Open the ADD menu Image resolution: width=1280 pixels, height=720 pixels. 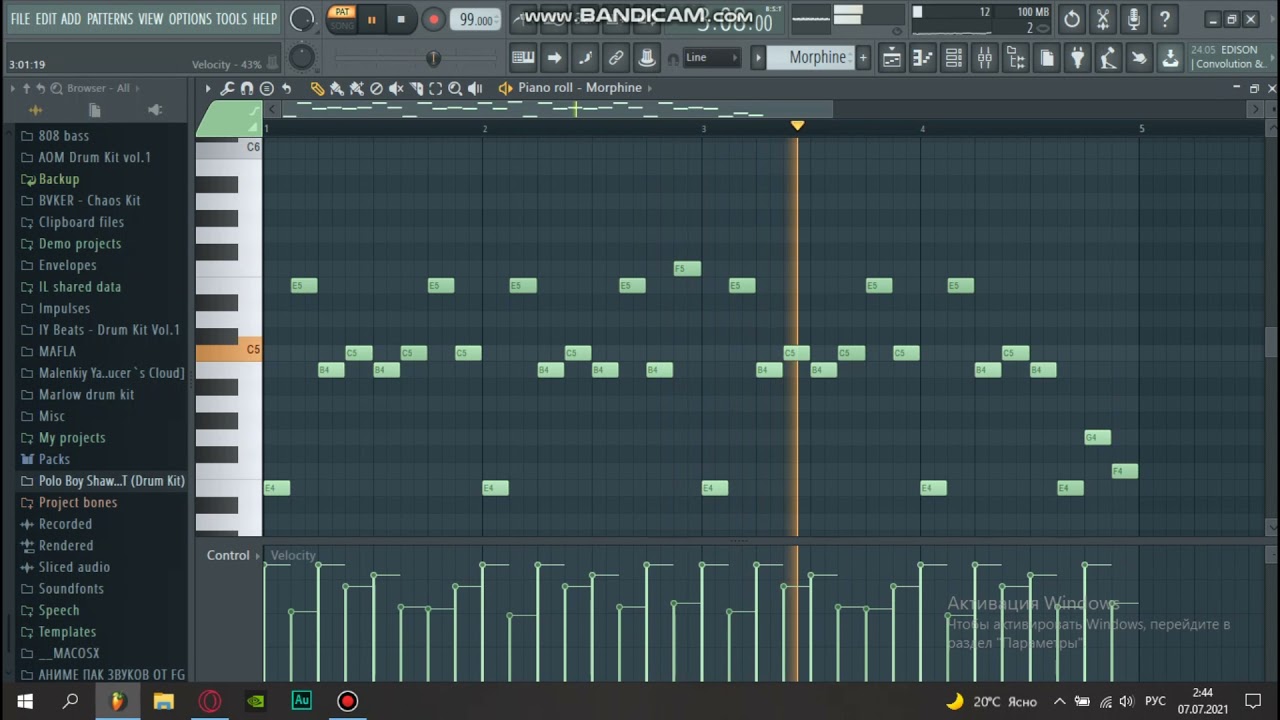pos(71,19)
